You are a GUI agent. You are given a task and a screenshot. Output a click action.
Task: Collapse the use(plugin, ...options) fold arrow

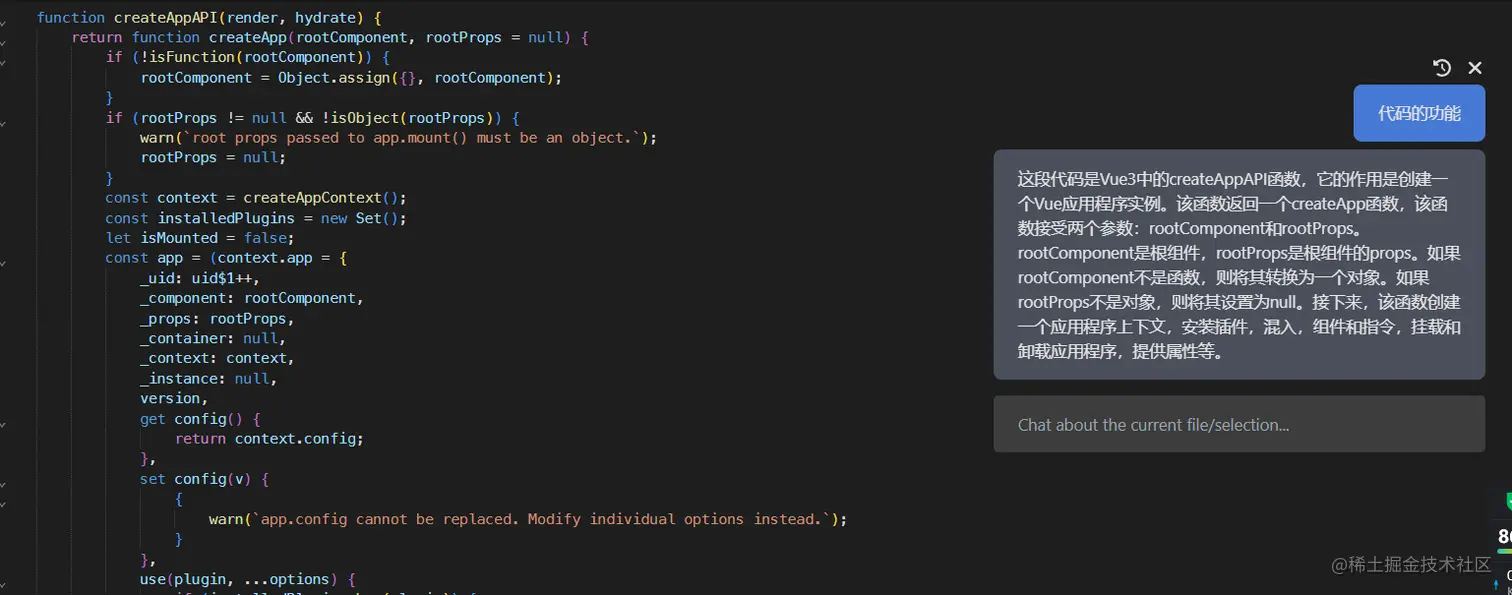click(3, 584)
